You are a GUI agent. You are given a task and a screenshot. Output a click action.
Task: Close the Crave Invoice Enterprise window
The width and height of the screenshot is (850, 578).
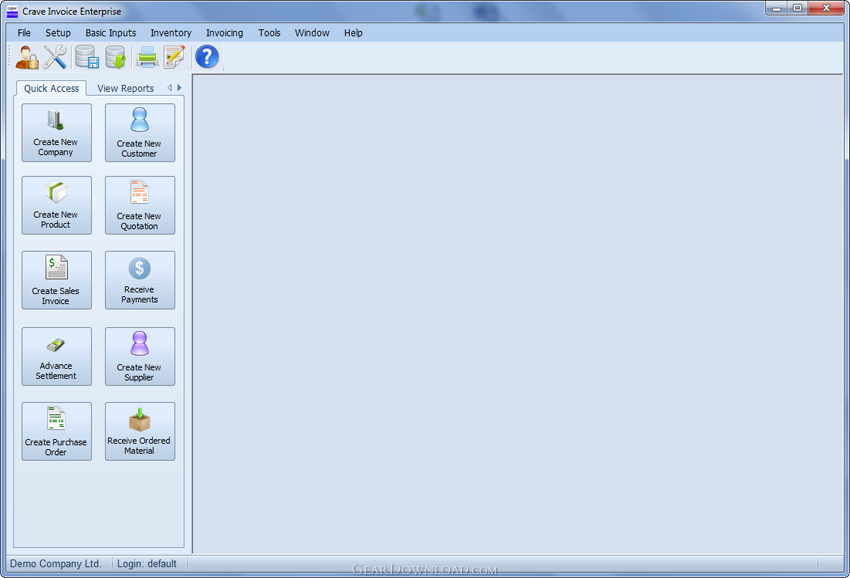[x=826, y=8]
